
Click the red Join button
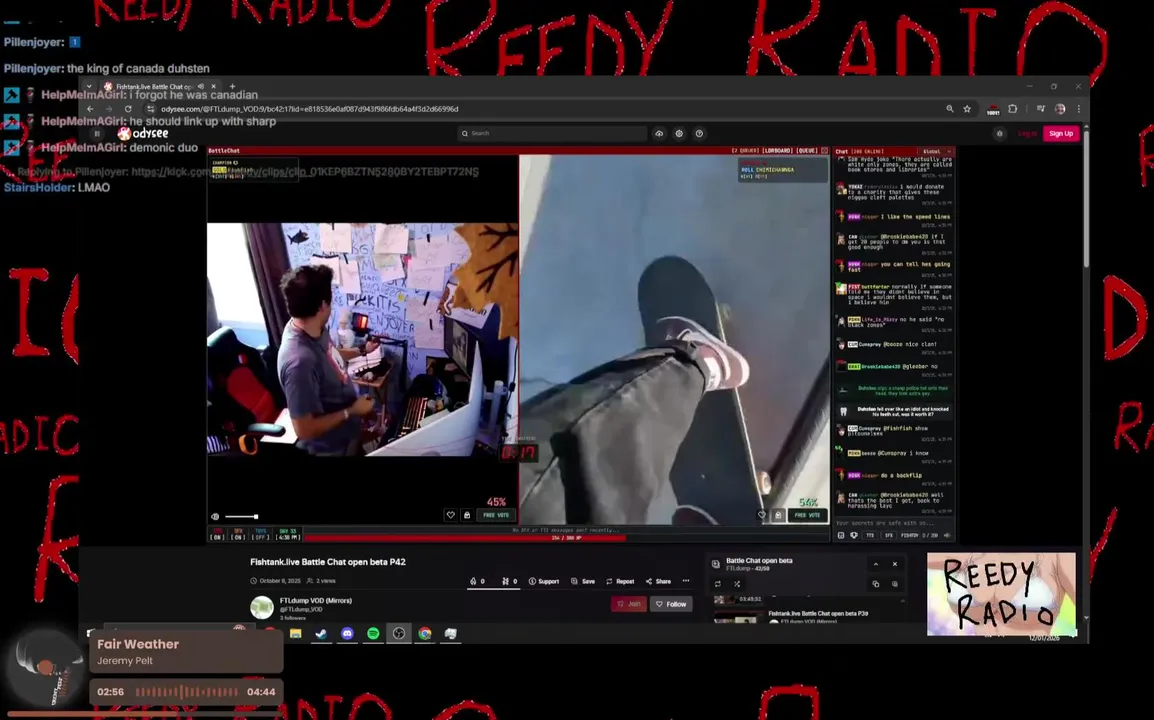click(629, 604)
